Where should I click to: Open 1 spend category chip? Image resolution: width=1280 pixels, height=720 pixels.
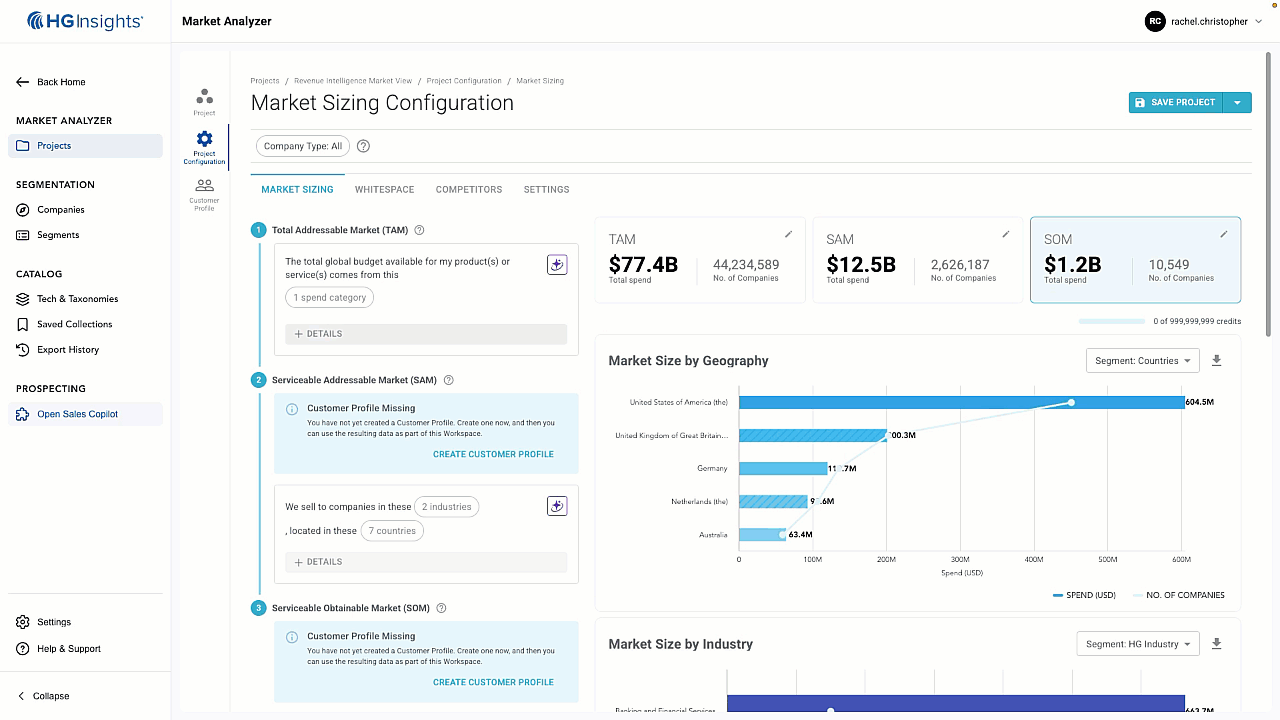330,298
